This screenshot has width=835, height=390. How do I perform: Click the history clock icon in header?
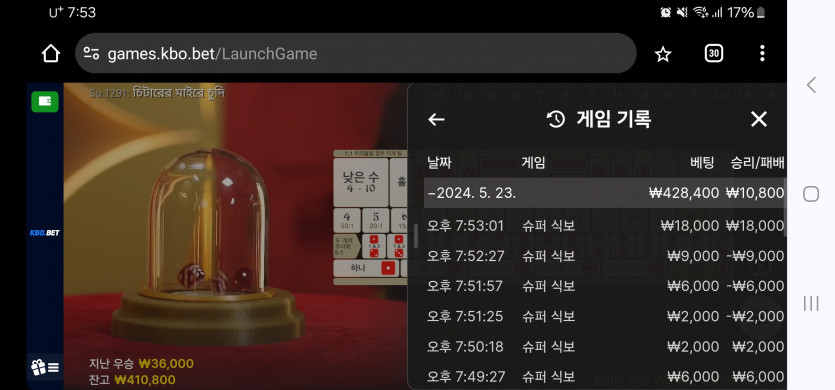pyautogui.click(x=555, y=119)
